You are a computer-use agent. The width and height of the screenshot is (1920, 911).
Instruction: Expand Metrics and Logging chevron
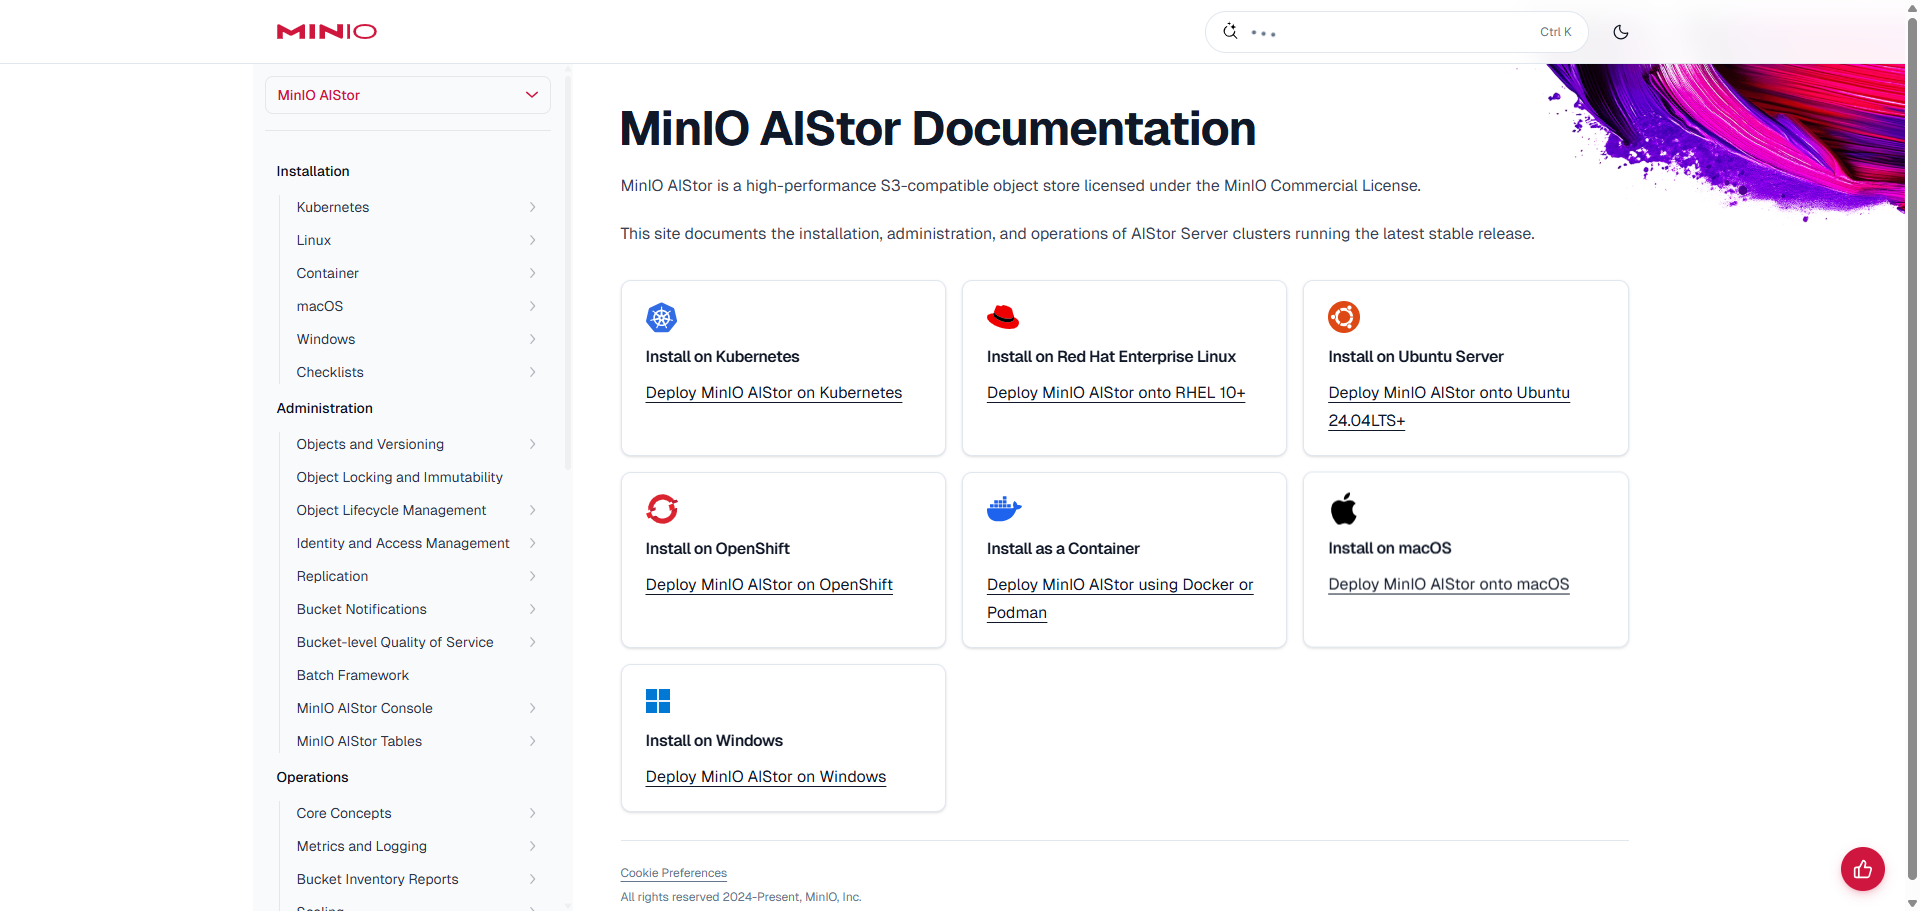tap(532, 846)
